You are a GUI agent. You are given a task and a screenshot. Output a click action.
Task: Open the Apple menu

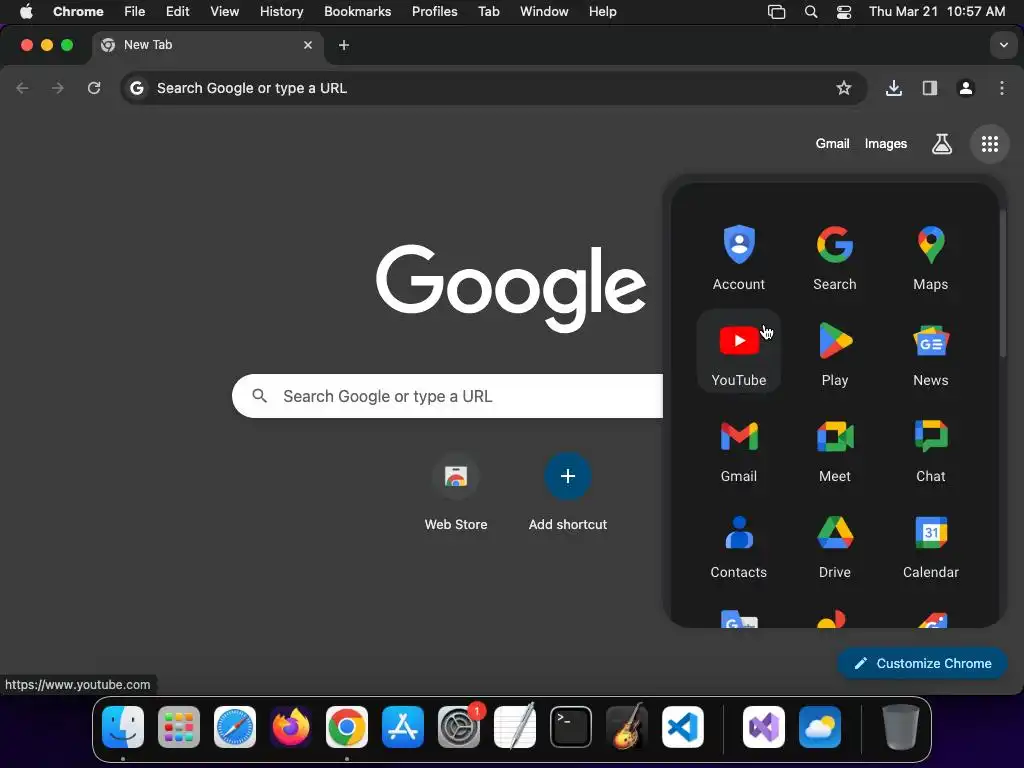pyautogui.click(x=26, y=11)
